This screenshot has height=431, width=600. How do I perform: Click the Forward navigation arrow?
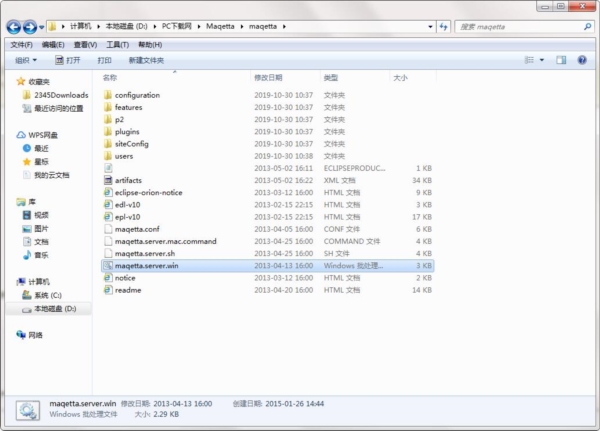29,27
